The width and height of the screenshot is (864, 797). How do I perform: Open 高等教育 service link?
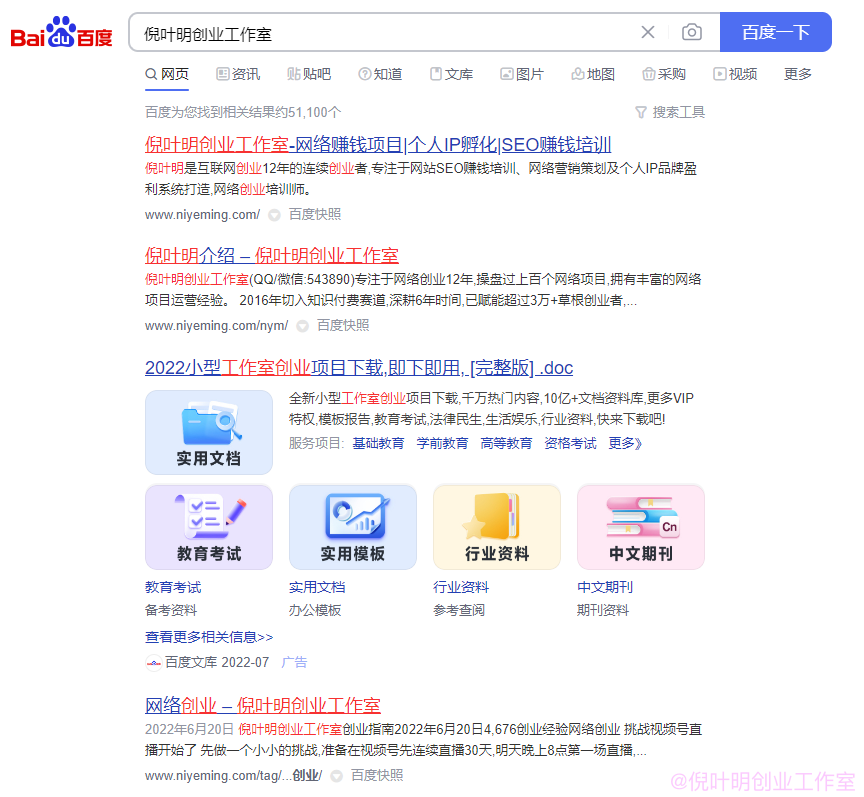[506, 444]
